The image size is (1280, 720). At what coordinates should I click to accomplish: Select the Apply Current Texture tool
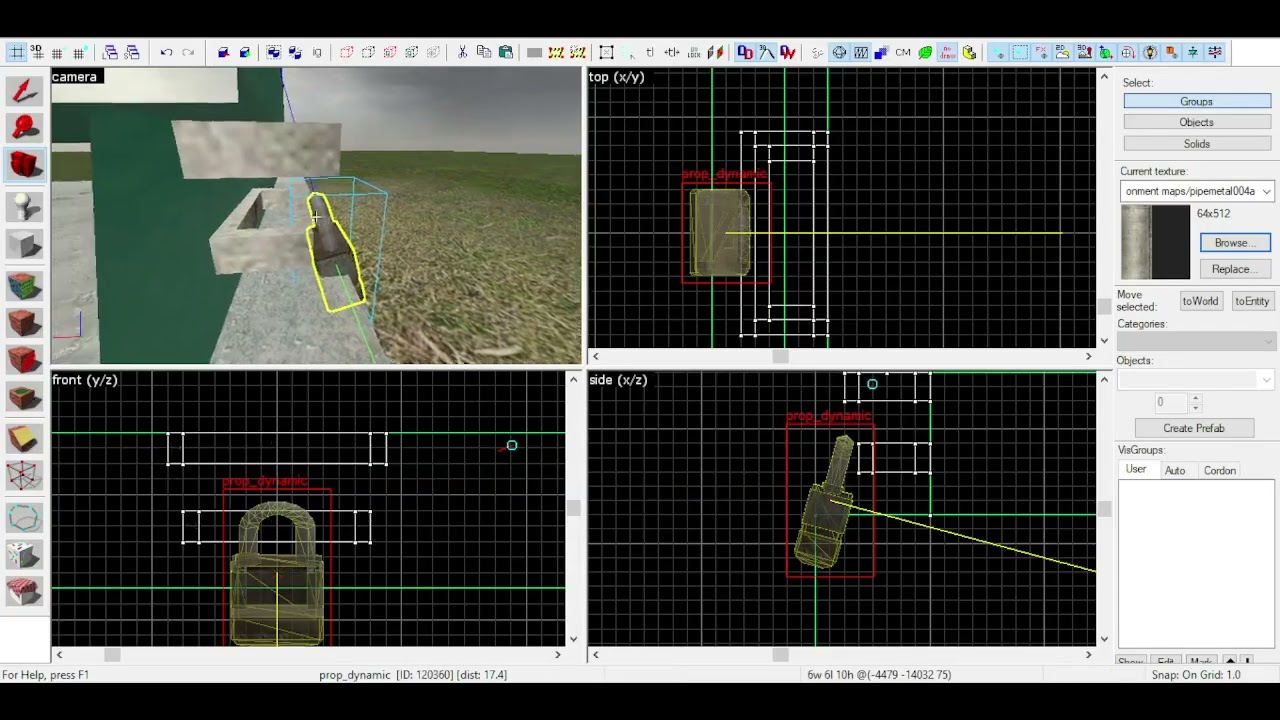(25, 323)
